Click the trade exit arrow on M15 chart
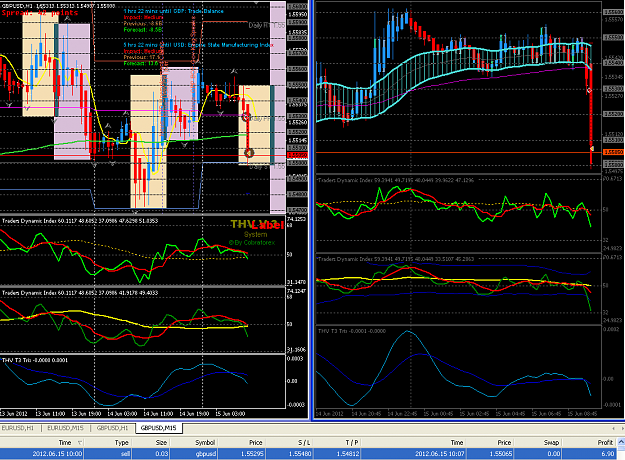Viewport: 625px width, 460px height. [x=592, y=149]
